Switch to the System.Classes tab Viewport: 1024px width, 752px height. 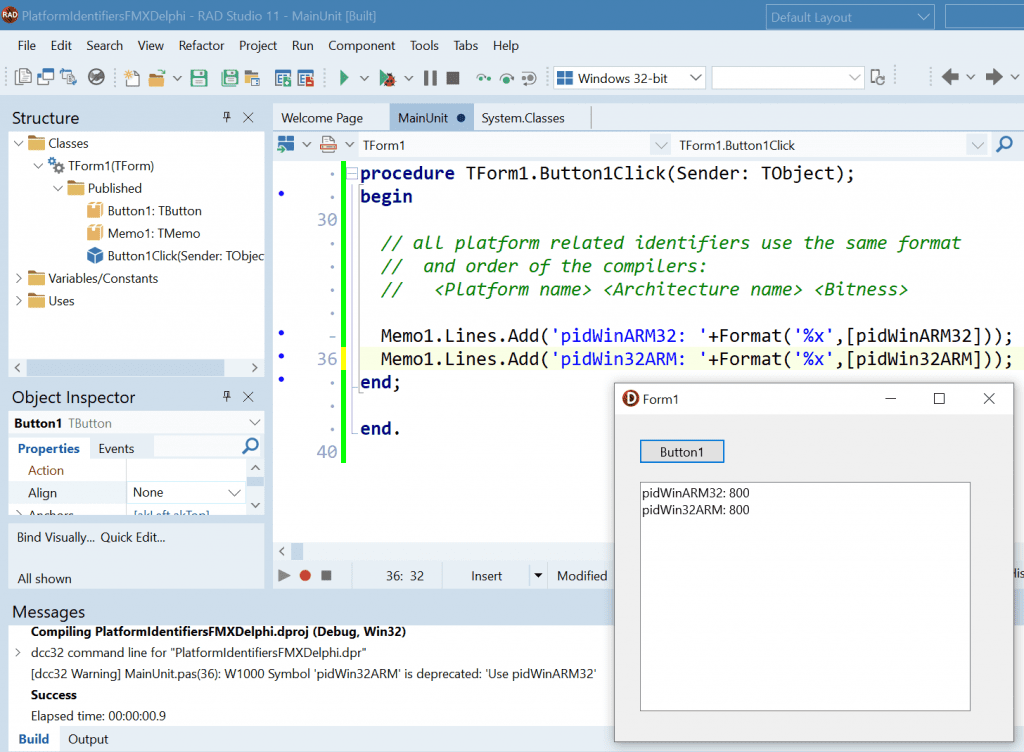[522, 118]
